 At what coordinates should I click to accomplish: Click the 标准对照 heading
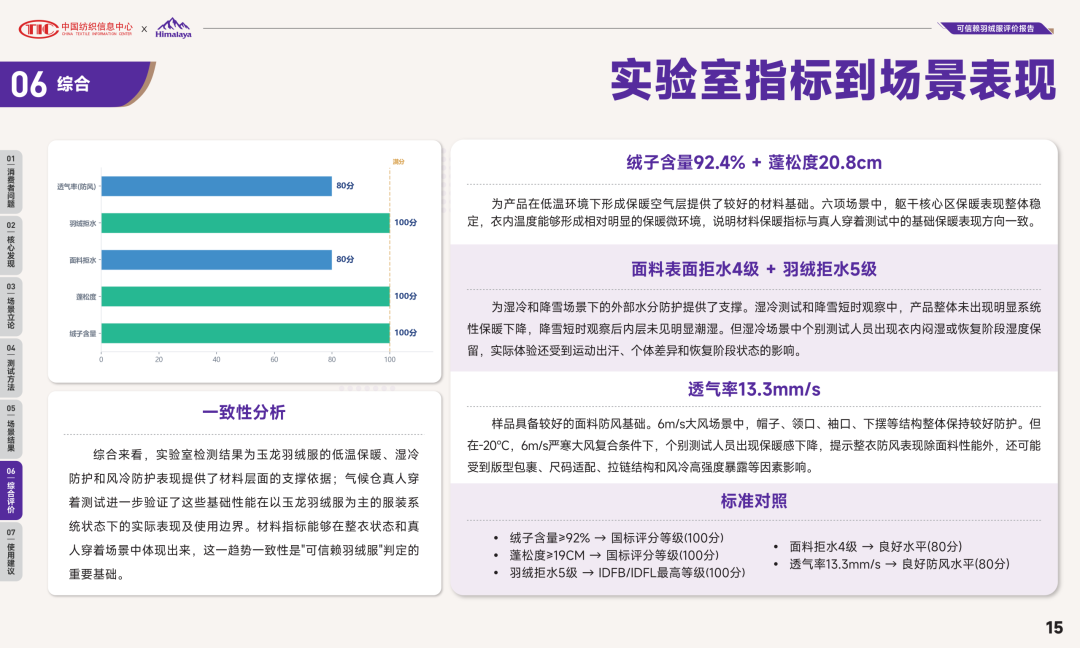pos(754,501)
